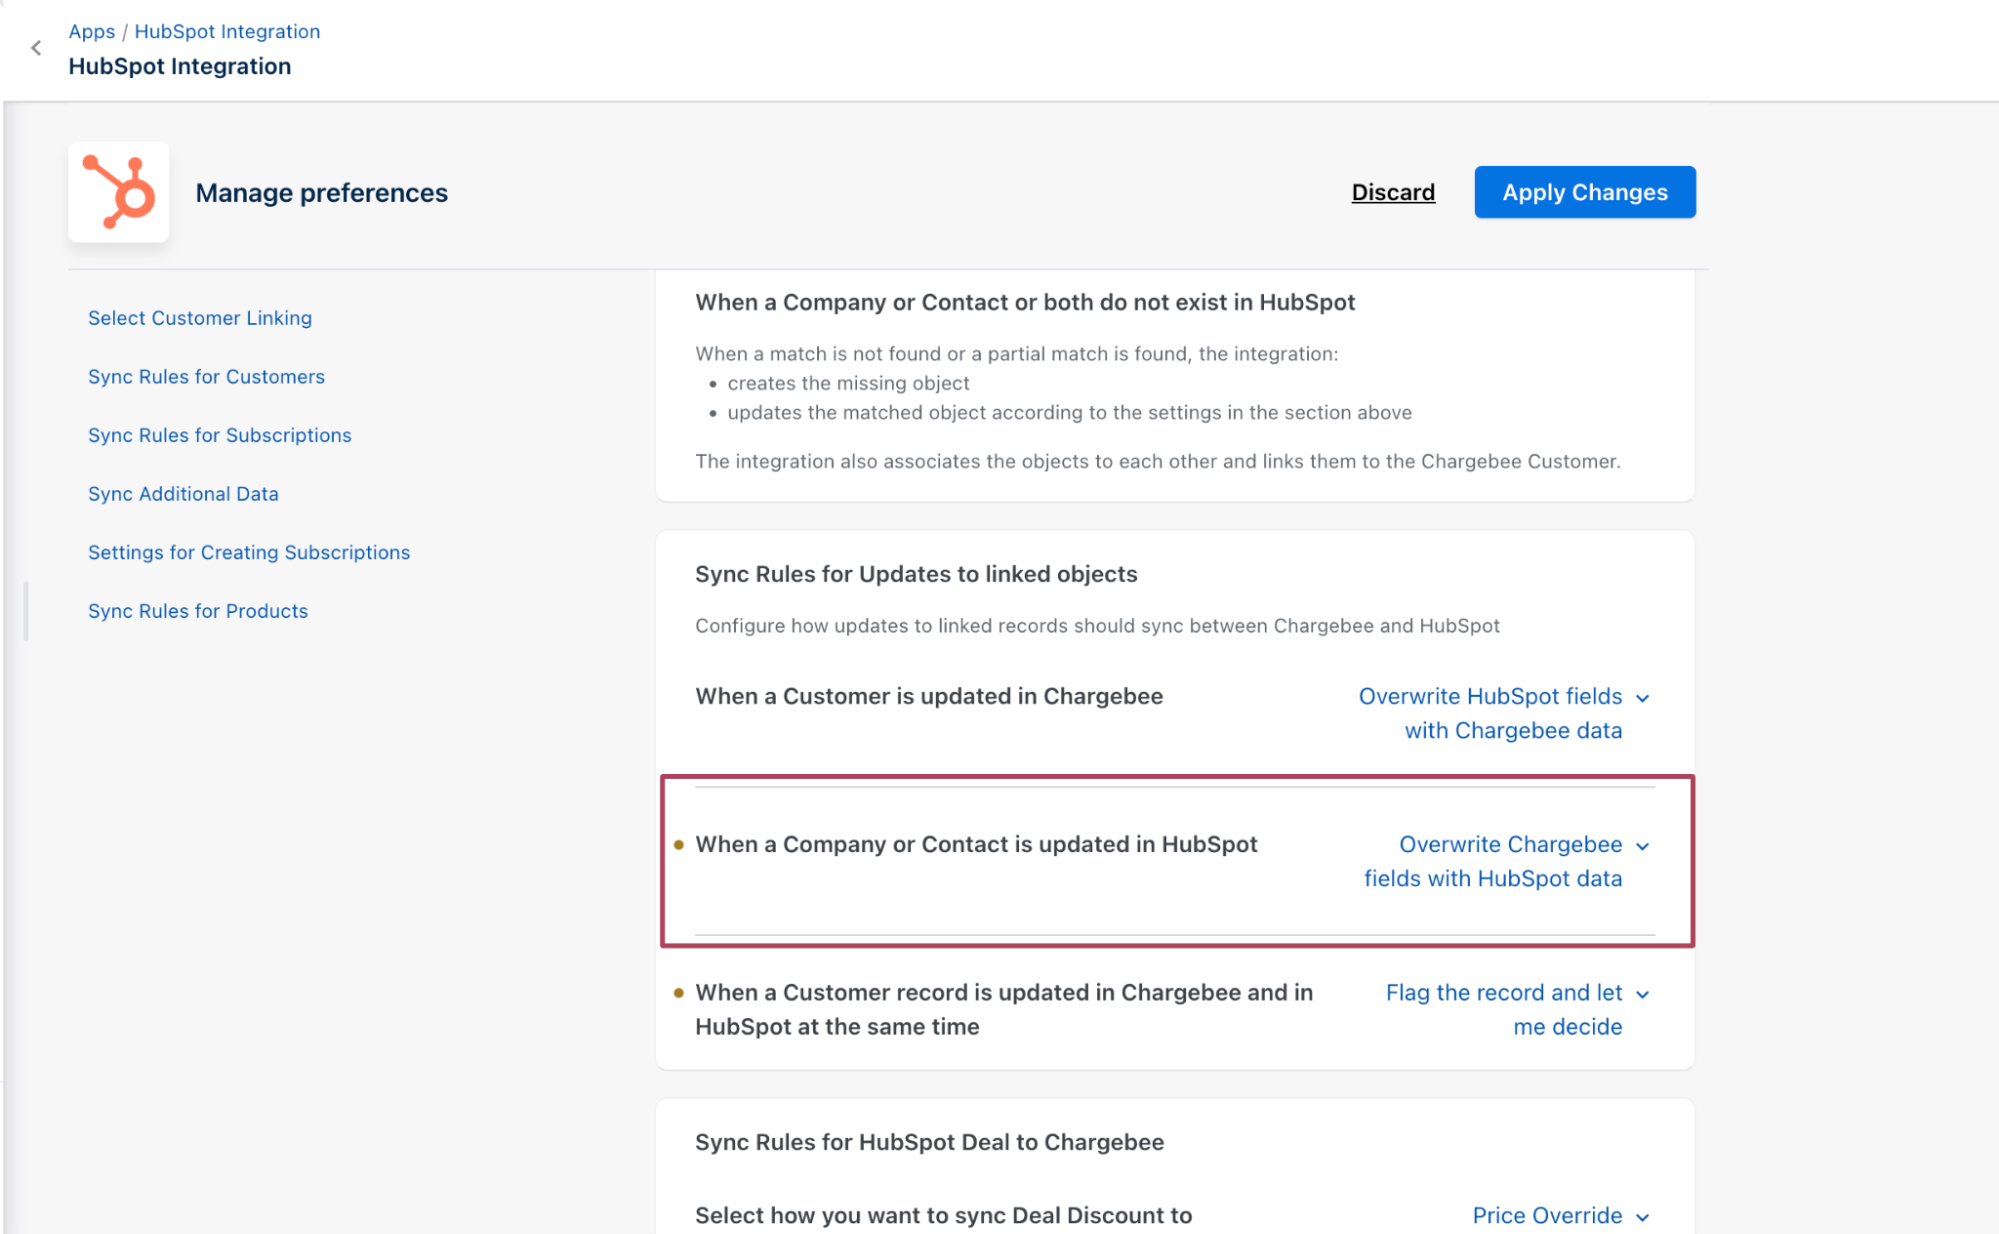Open Sync Rules for Customers section

(206, 377)
